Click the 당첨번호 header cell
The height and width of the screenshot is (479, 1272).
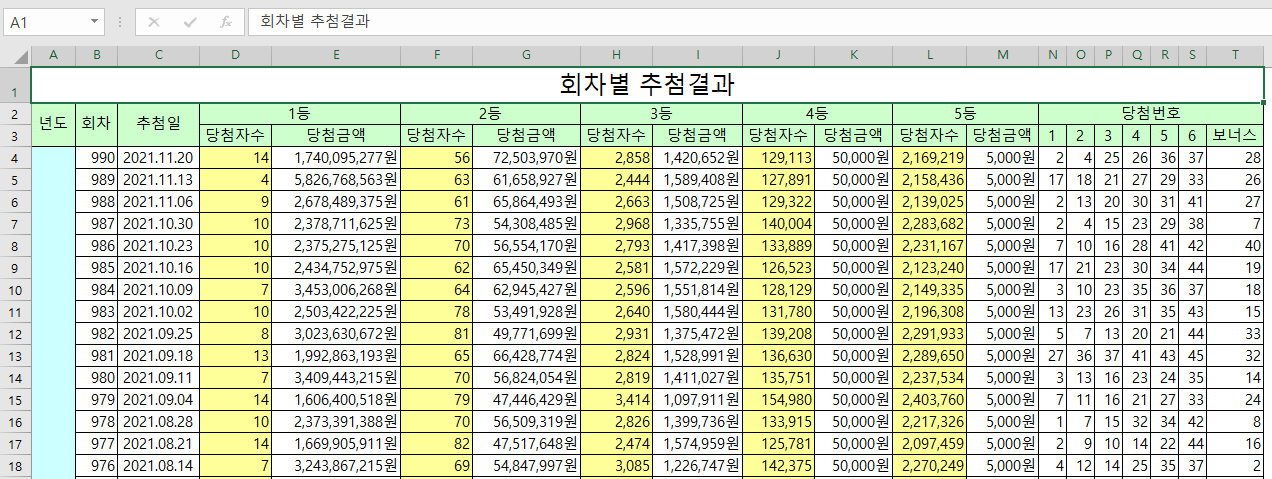(x=1151, y=113)
